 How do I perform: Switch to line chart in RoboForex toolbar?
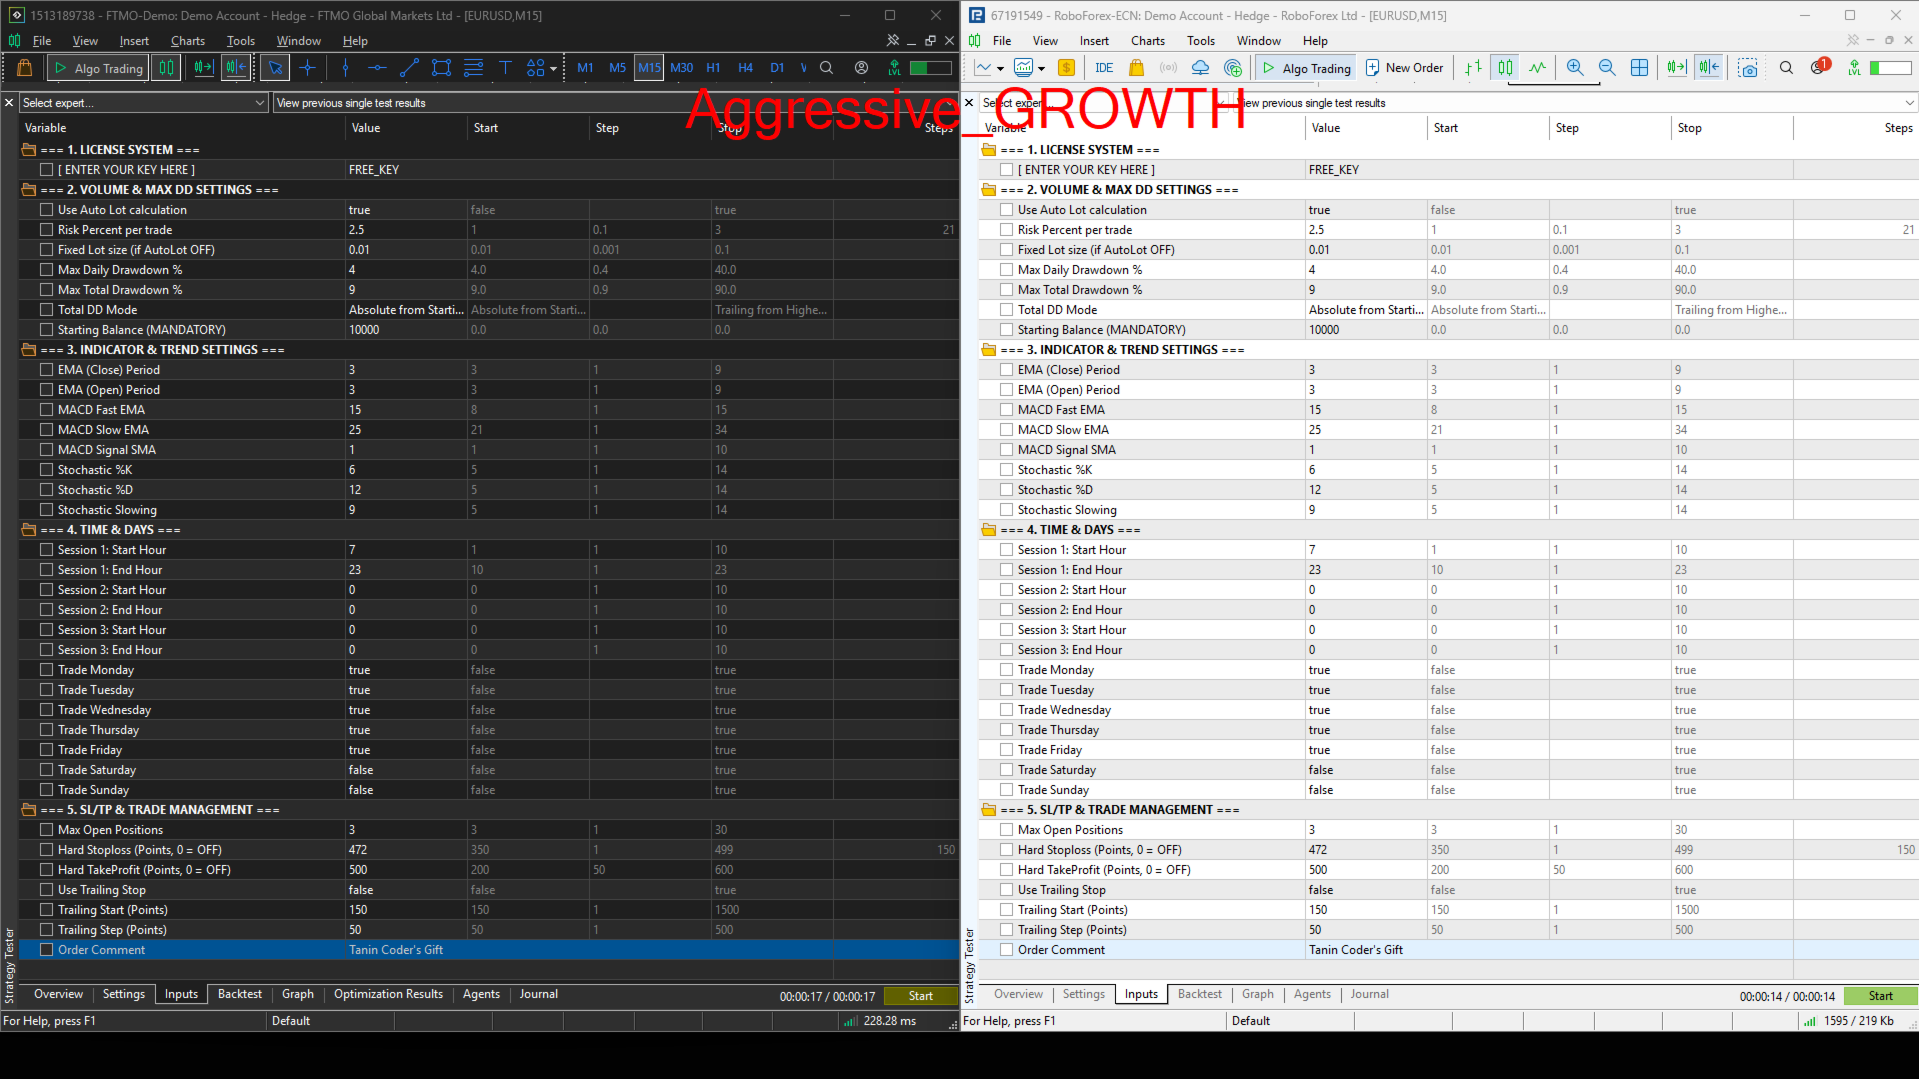[1537, 68]
